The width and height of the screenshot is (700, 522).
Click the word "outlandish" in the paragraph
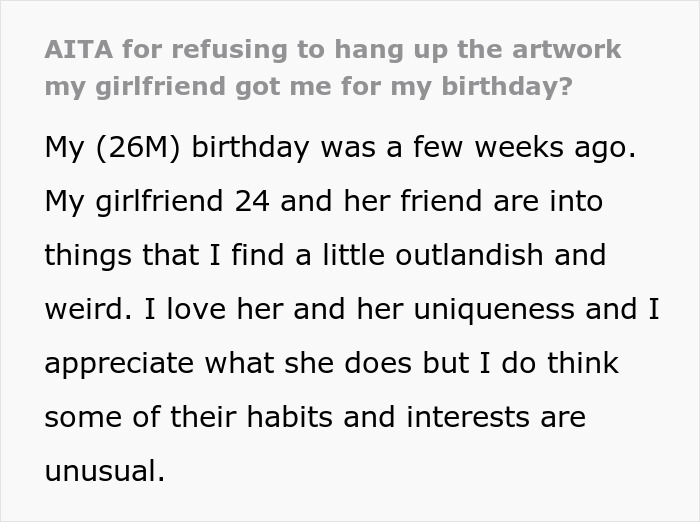[469, 255]
